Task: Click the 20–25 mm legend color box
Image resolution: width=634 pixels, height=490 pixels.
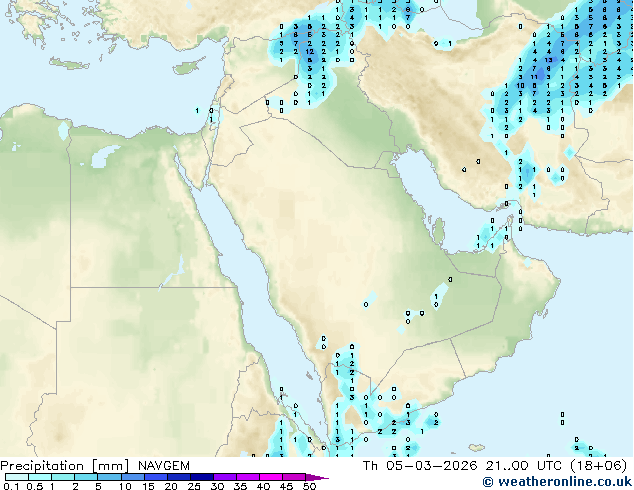Action: point(178,477)
